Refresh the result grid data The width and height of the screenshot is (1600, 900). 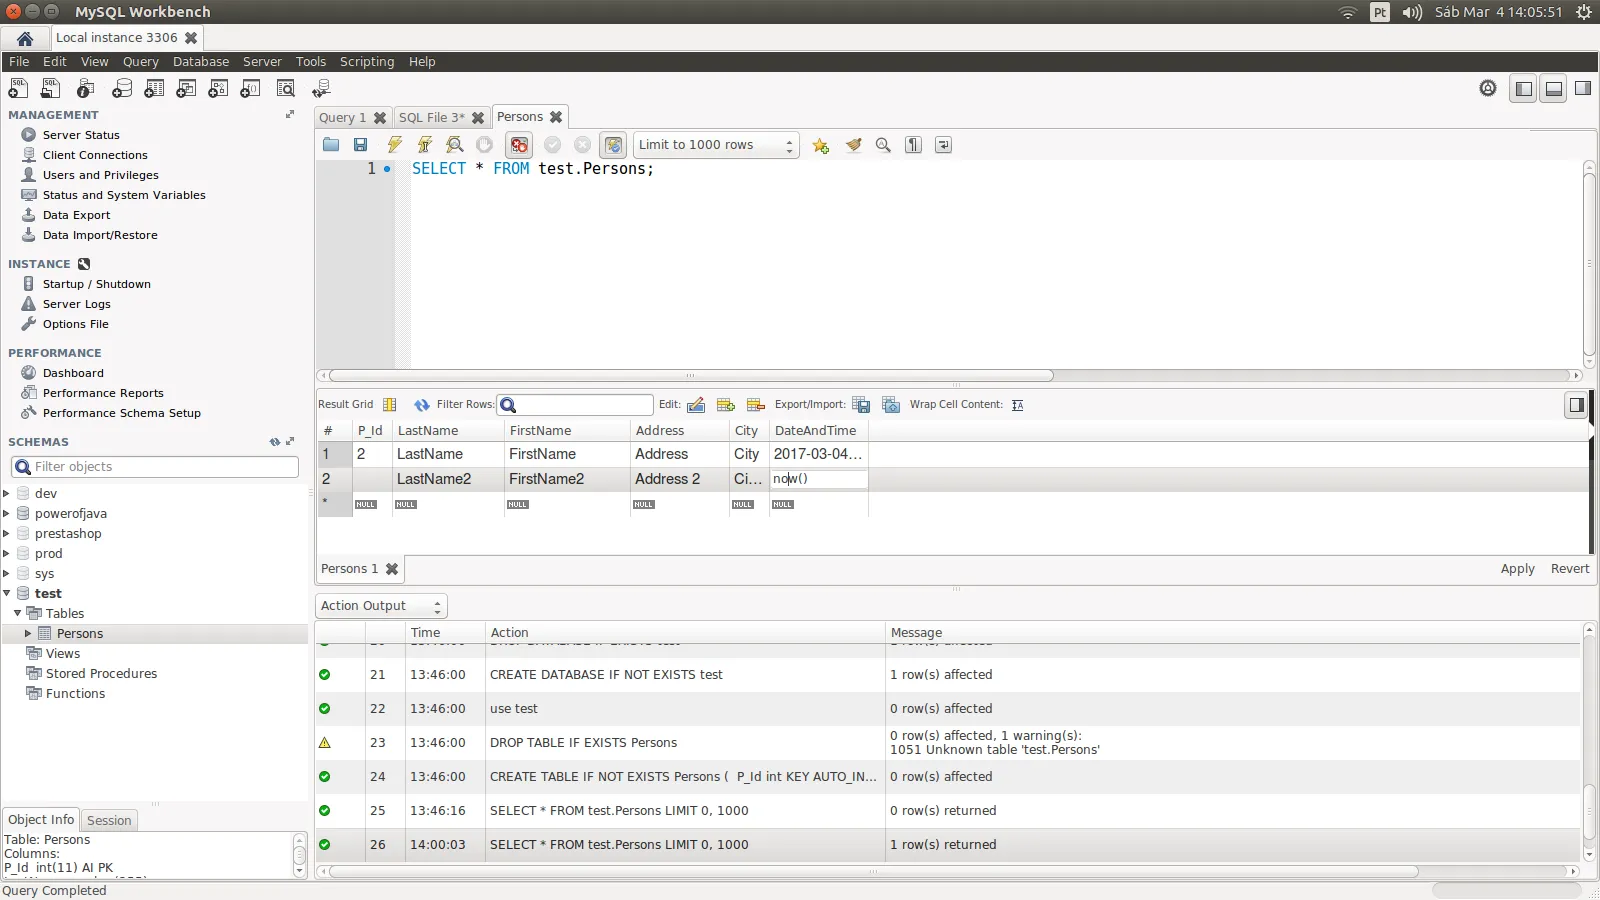422,405
